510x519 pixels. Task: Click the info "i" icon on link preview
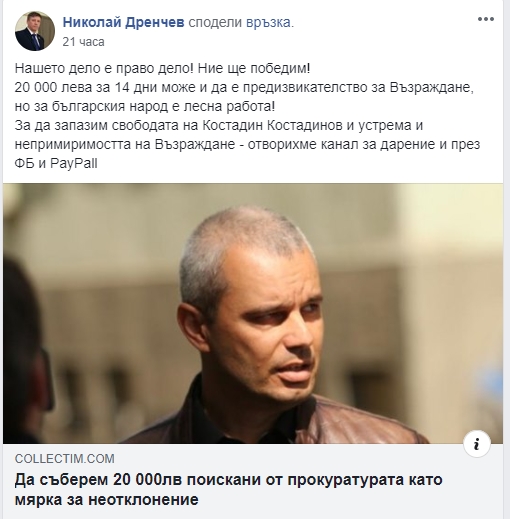click(x=477, y=444)
